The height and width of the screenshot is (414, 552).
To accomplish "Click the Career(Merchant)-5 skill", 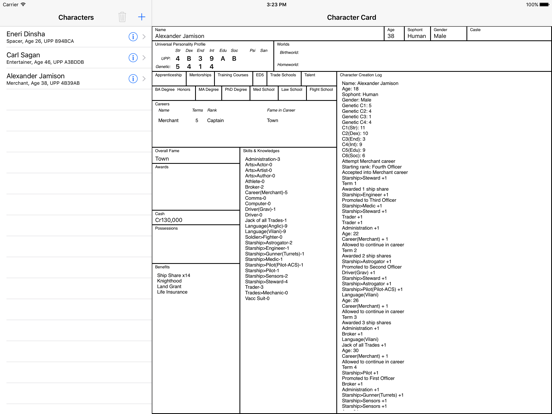I will (x=266, y=193).
